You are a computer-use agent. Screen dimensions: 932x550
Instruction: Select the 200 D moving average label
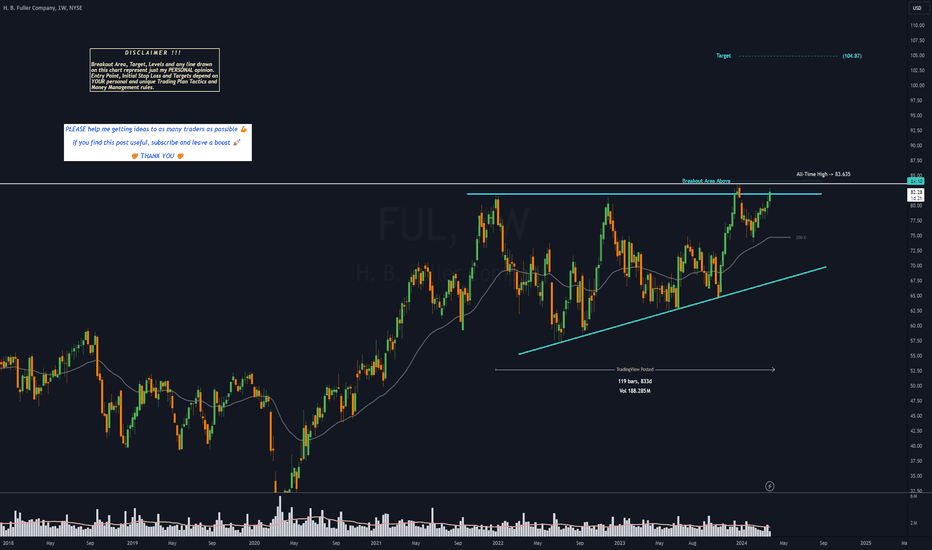801,238
